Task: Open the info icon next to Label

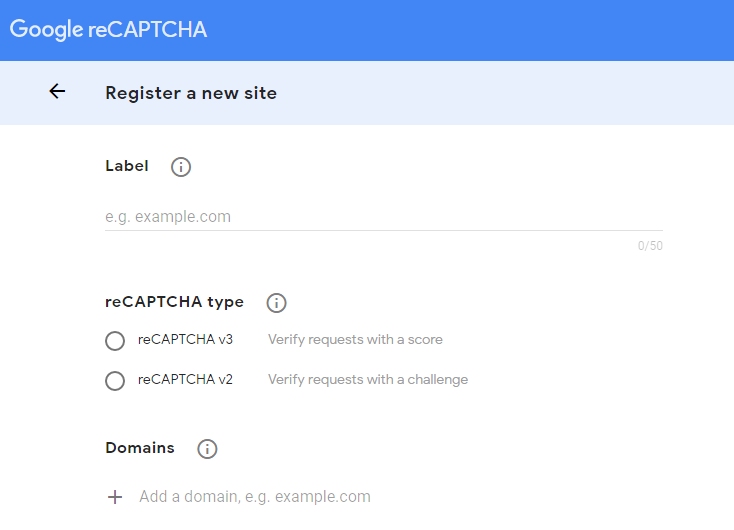Action: (x=181, y=167)
